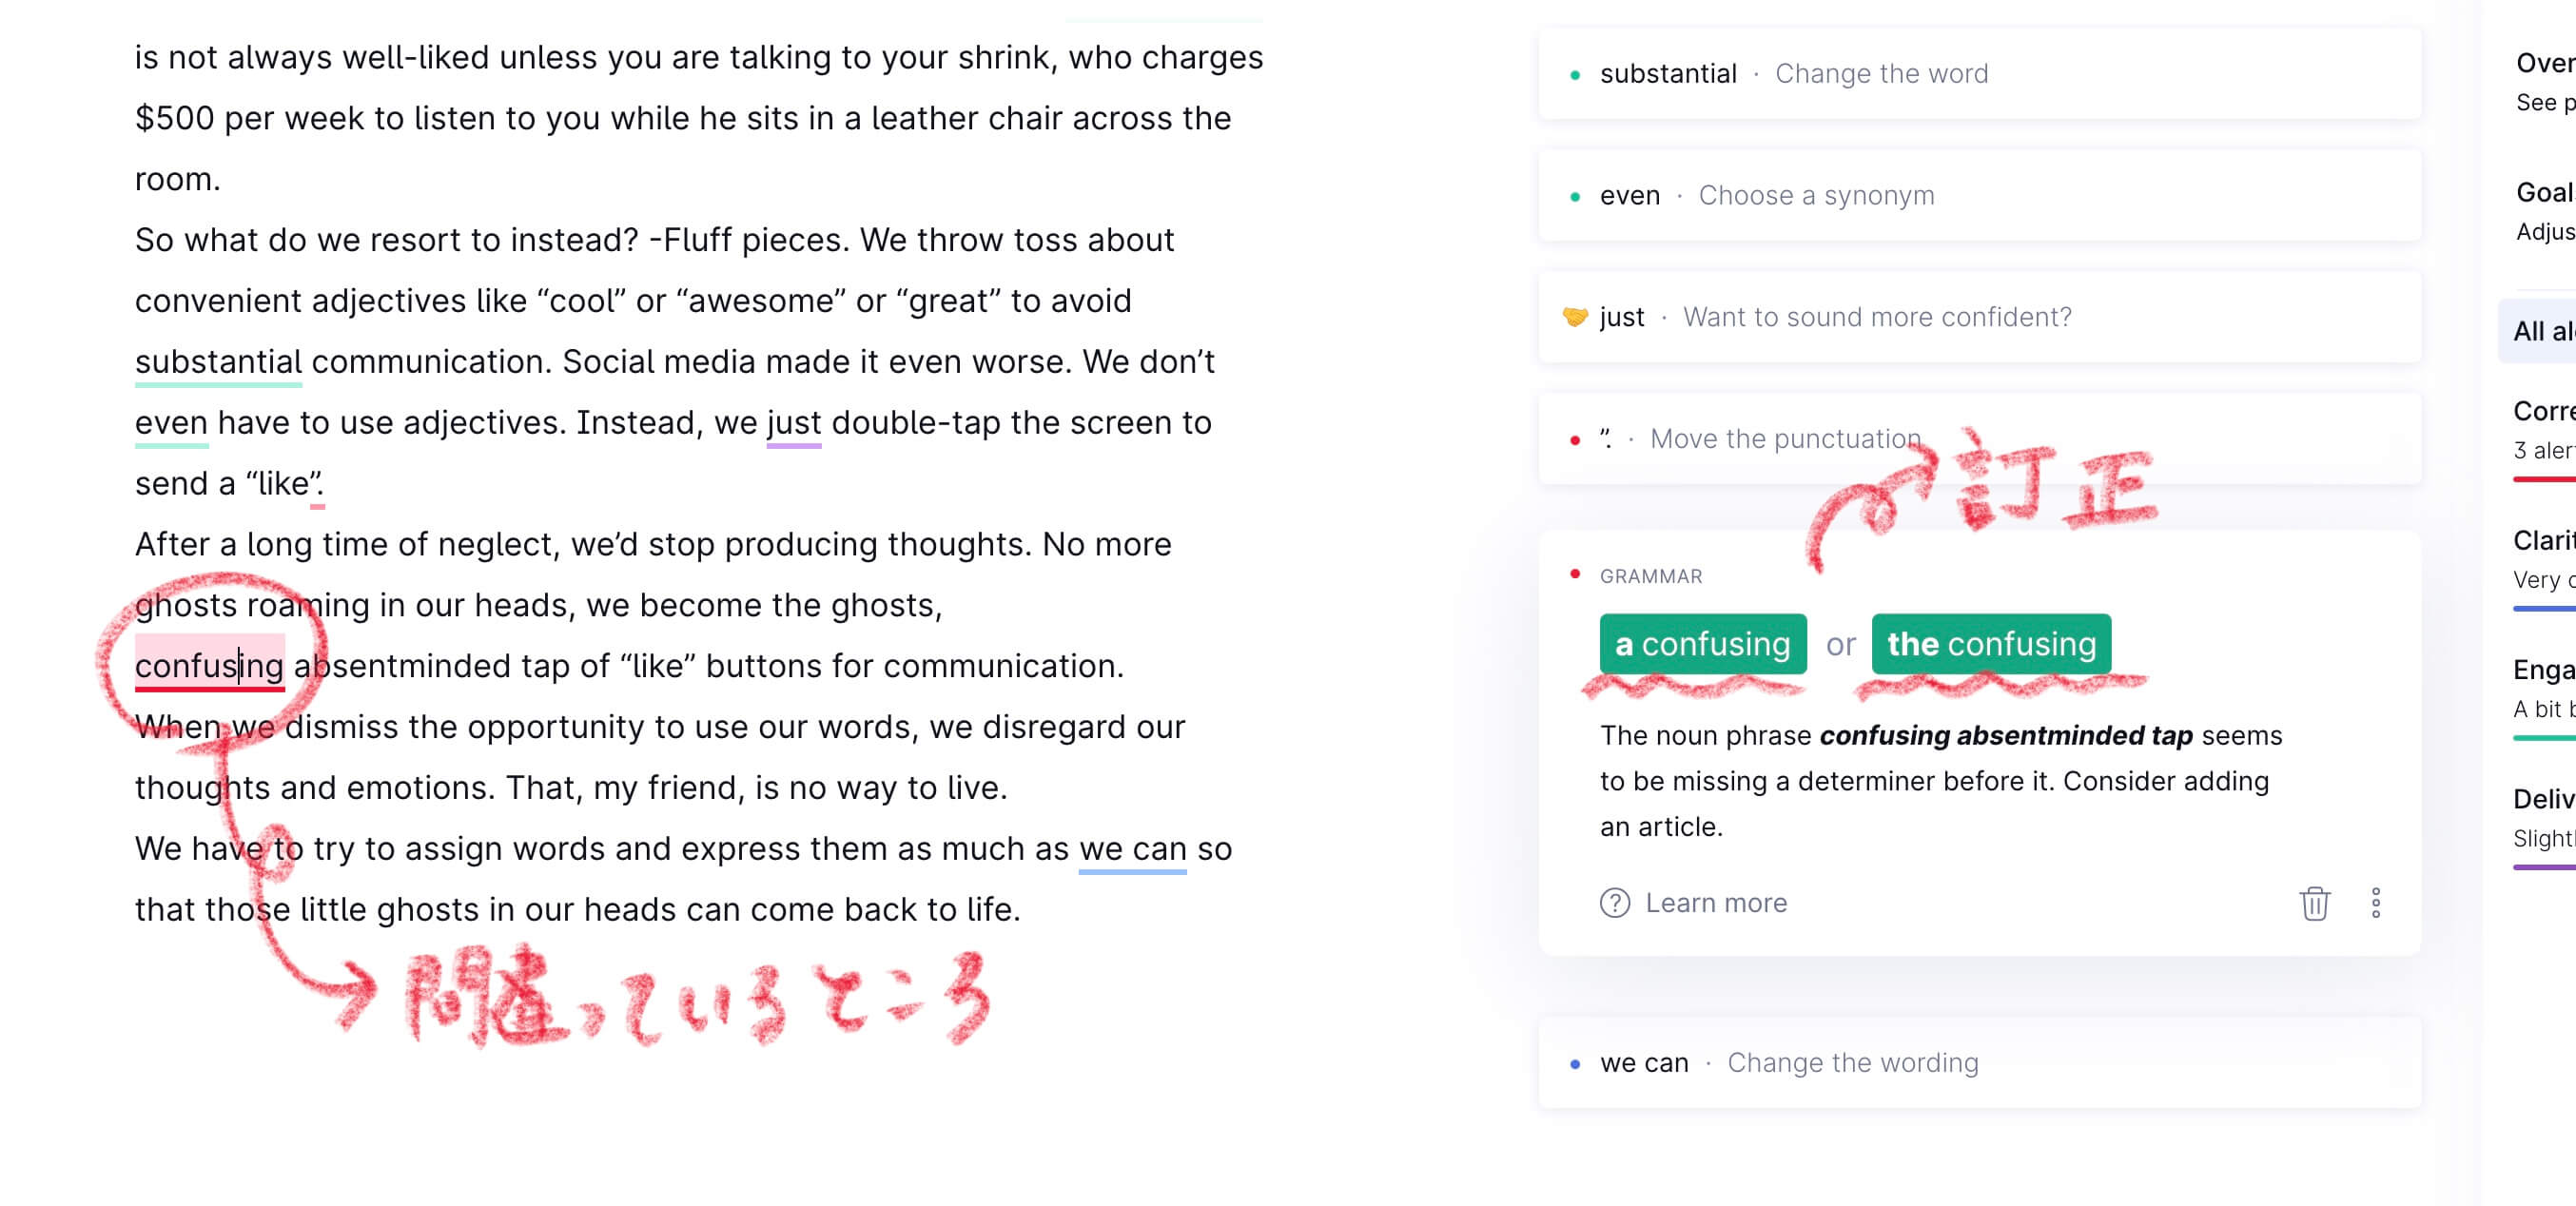This screenshot has height=1206, width=2576.
Task: Expand the 'substantial' Change the word card
Action: pyautogui.click(x=1978, y=74)
